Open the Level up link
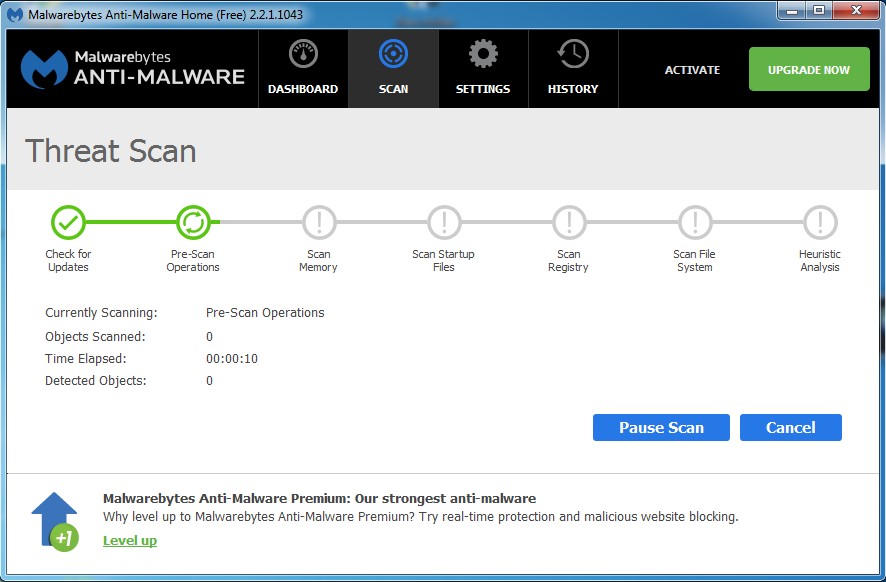Image resolution: width=886 pixels, height=582 pixels. point(129,540)
